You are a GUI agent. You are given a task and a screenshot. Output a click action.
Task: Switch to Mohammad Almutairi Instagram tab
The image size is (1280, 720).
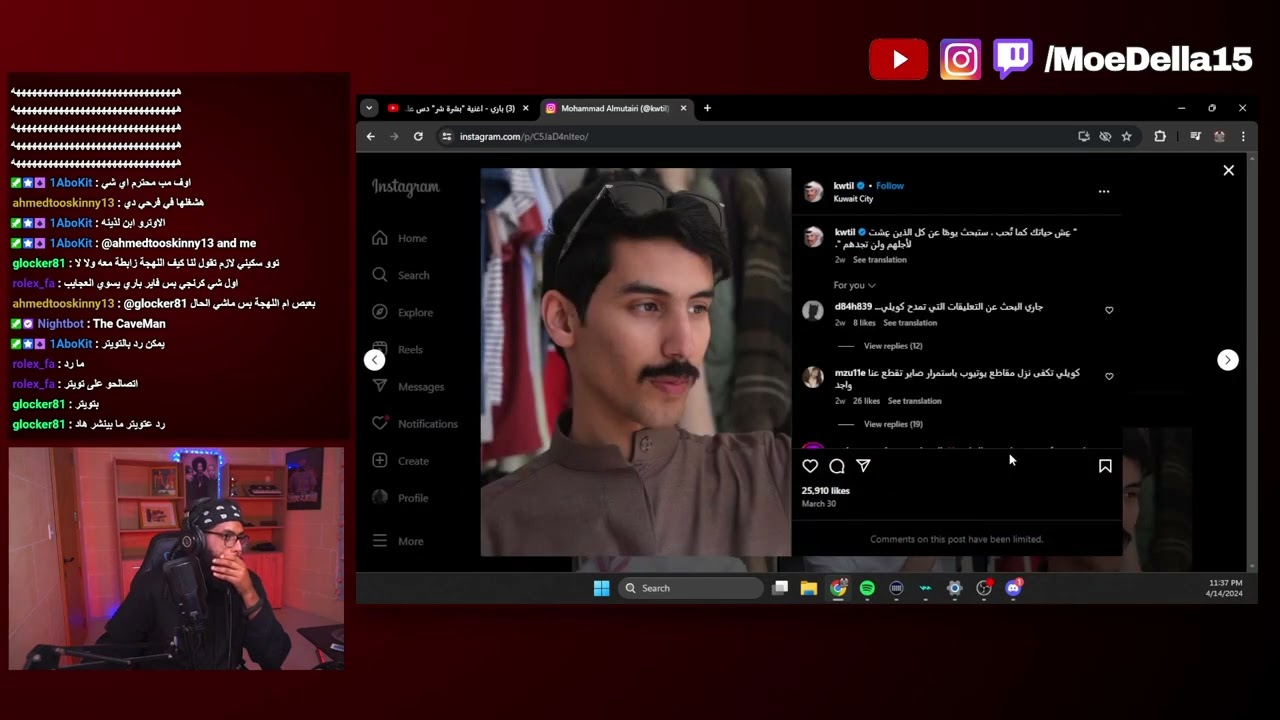[616, 108]
